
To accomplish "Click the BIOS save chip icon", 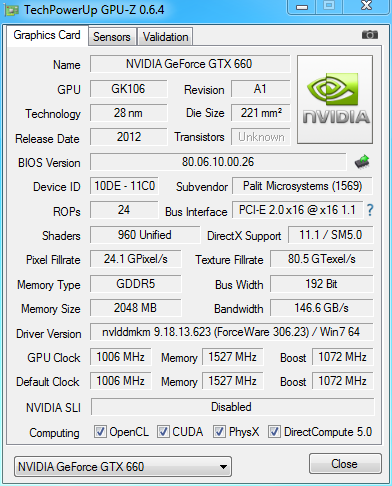I will tap(362, 162).
